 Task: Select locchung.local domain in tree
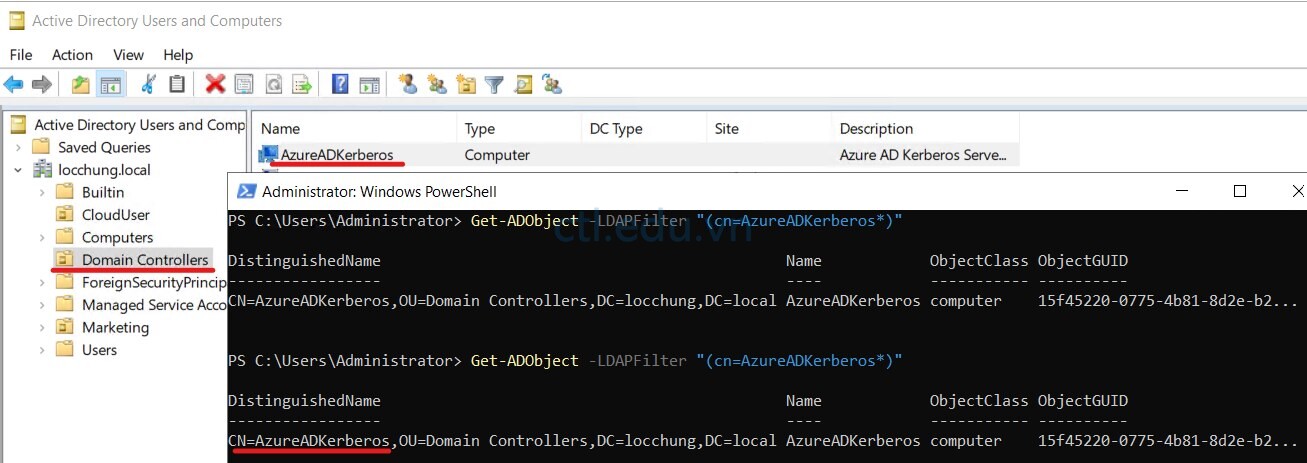[x=105, y=170]
